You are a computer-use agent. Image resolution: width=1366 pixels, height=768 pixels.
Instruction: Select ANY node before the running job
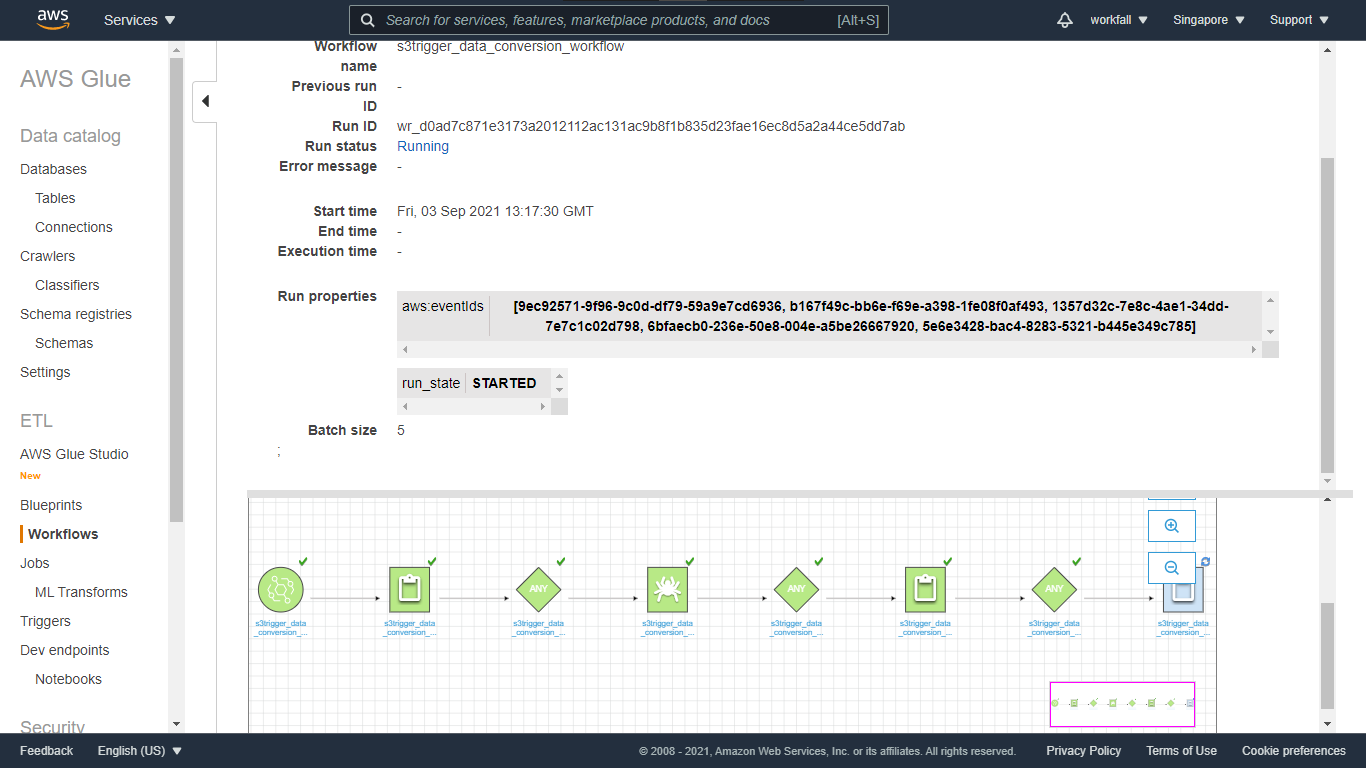1054,589
